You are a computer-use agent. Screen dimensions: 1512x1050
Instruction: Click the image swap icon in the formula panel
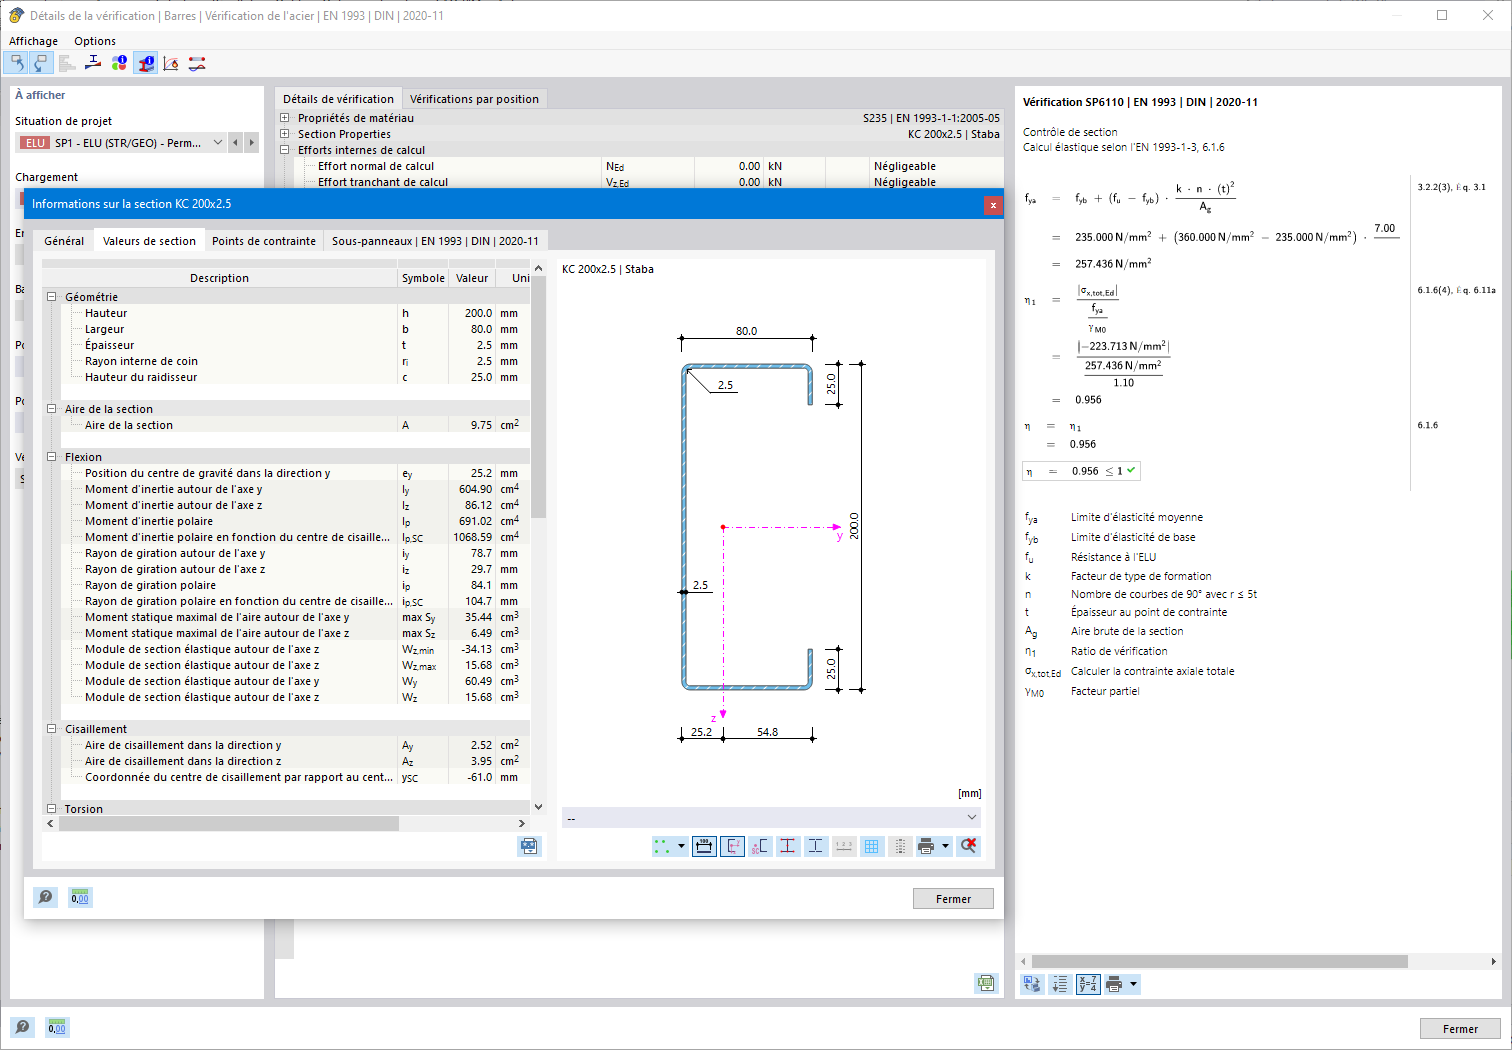coord(1032,984)
